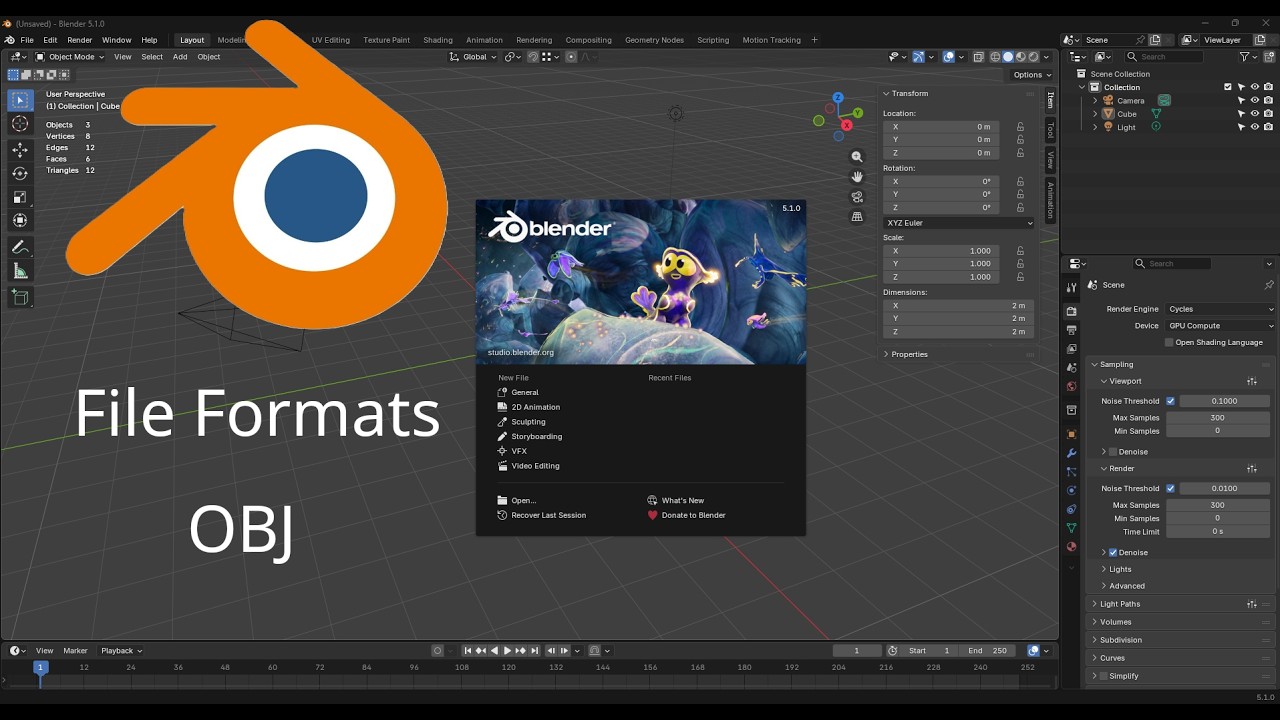Disable Light object in renders
Image resolution: width=1280 pixels, height=720 pixels.
click(x=1268, y=127)
